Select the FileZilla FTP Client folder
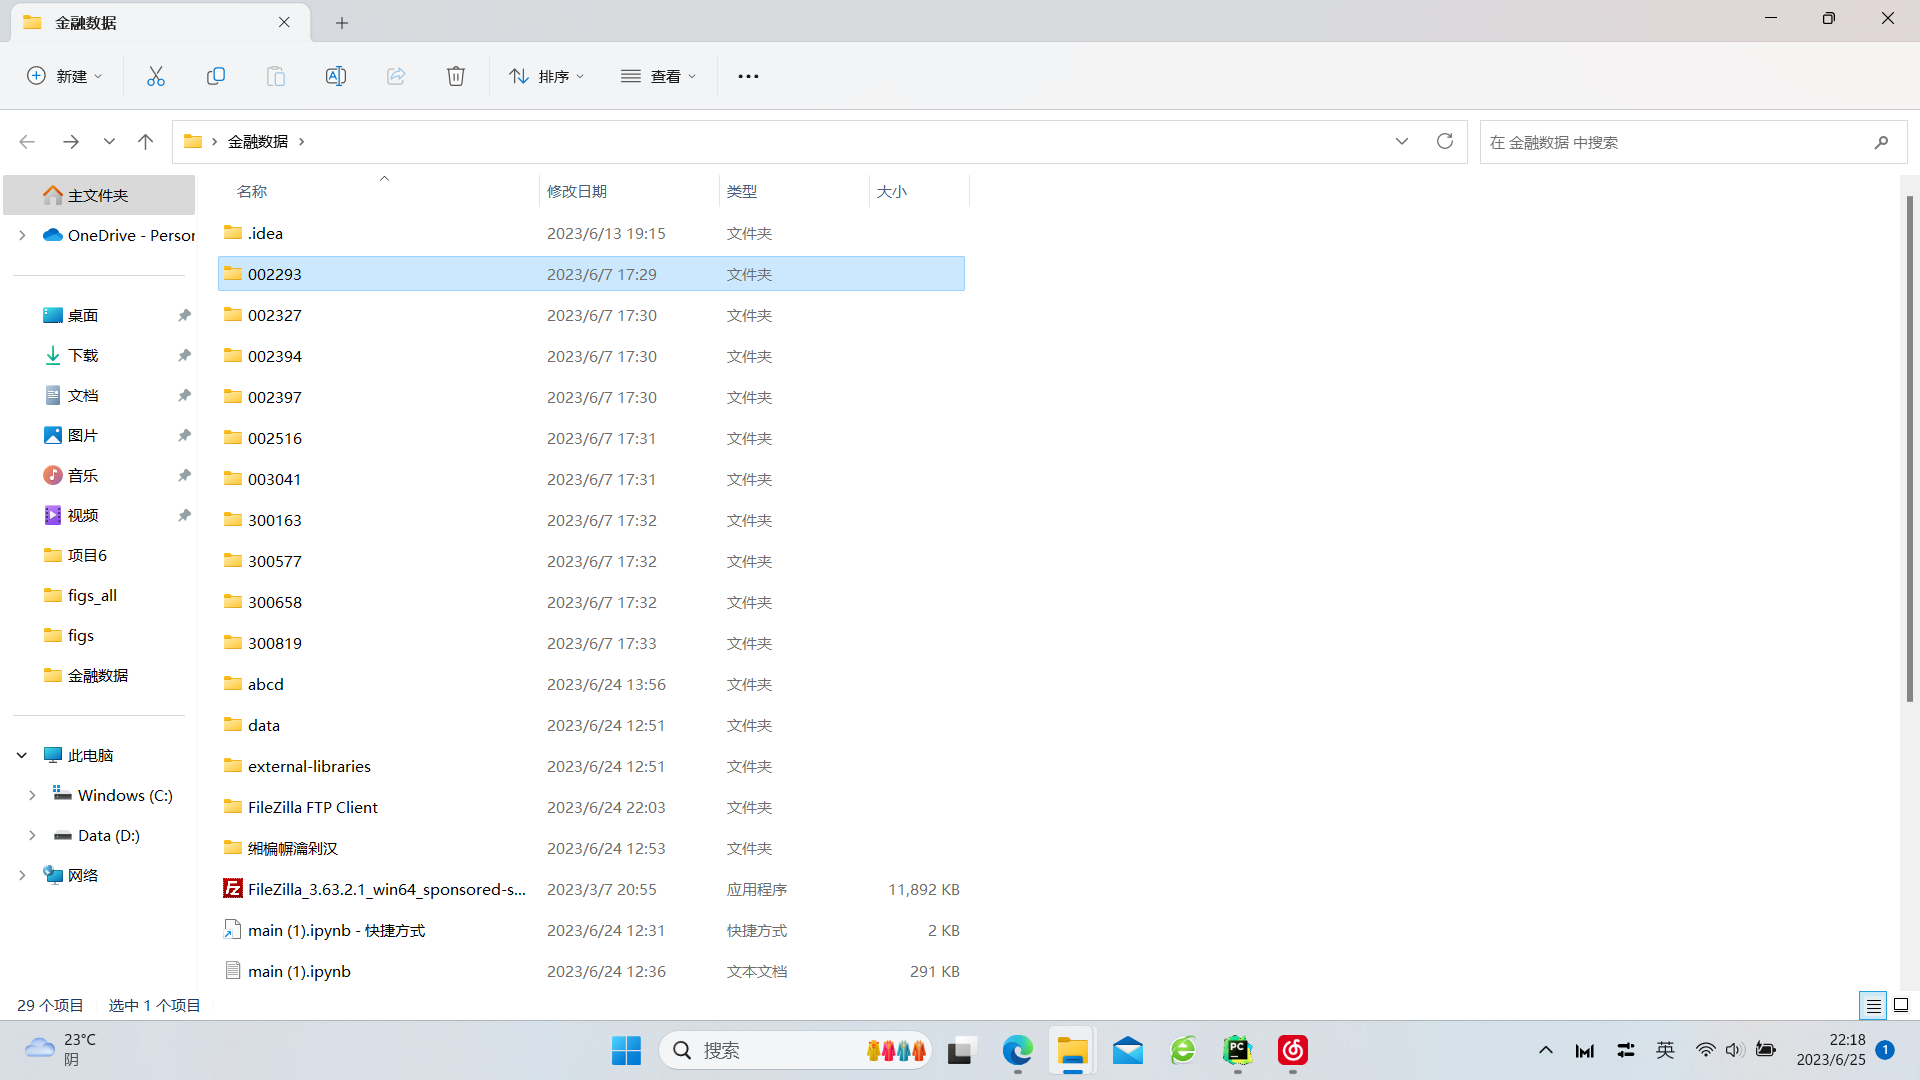1920x1080 pixels. point(591,807)
